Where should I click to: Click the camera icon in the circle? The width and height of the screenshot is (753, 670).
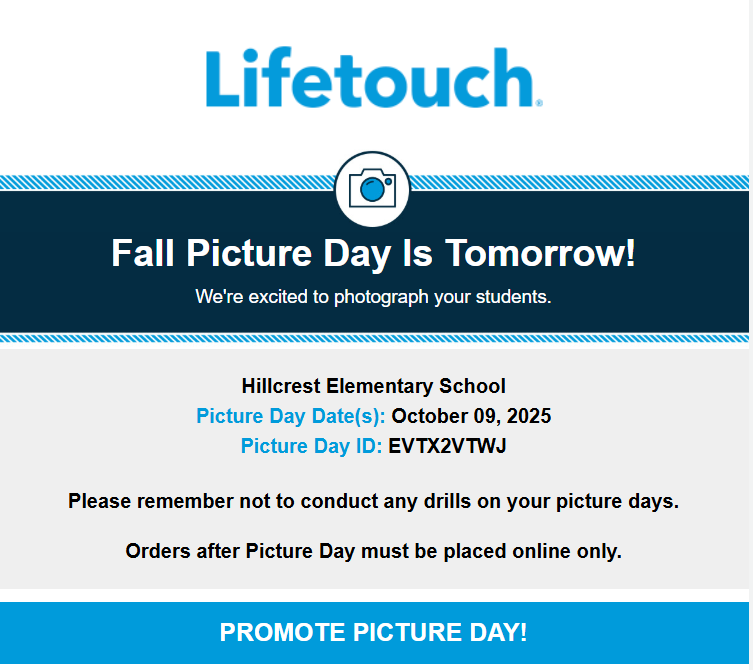click(373, 188)
